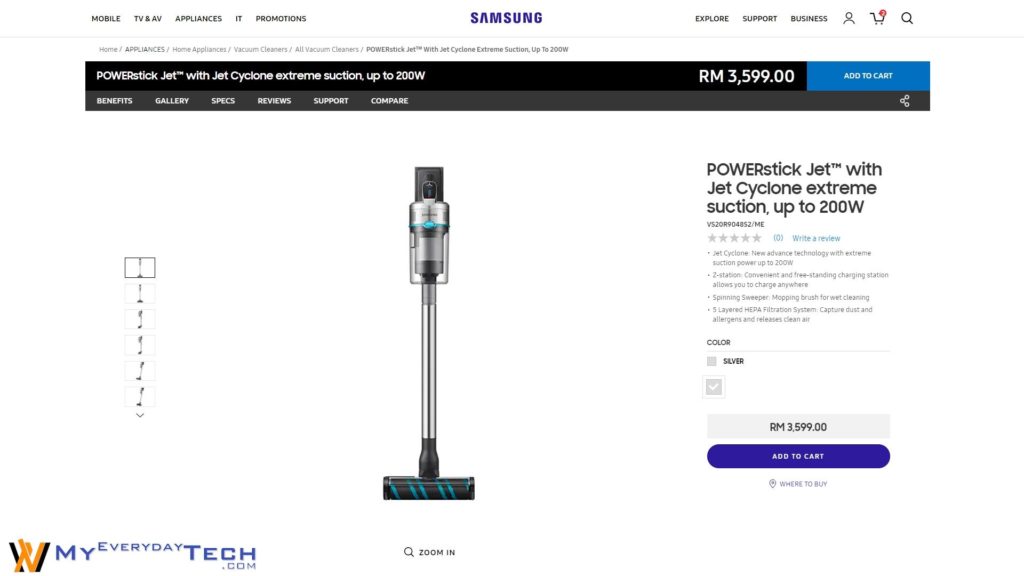Expand more thumbnails with down chevron
Viewport: 1024px width, 576px height.
(140, 415)
